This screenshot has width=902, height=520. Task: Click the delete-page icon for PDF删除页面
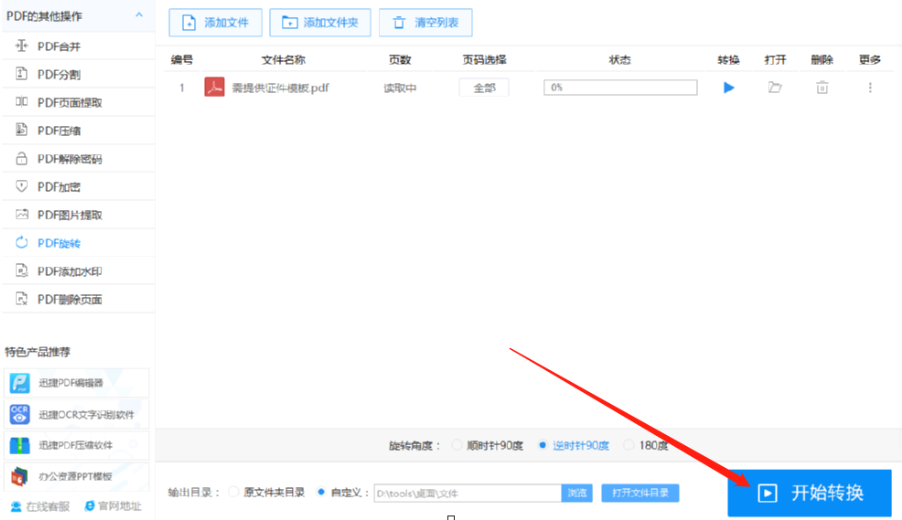pyautogui.click(x=21, y=299)
